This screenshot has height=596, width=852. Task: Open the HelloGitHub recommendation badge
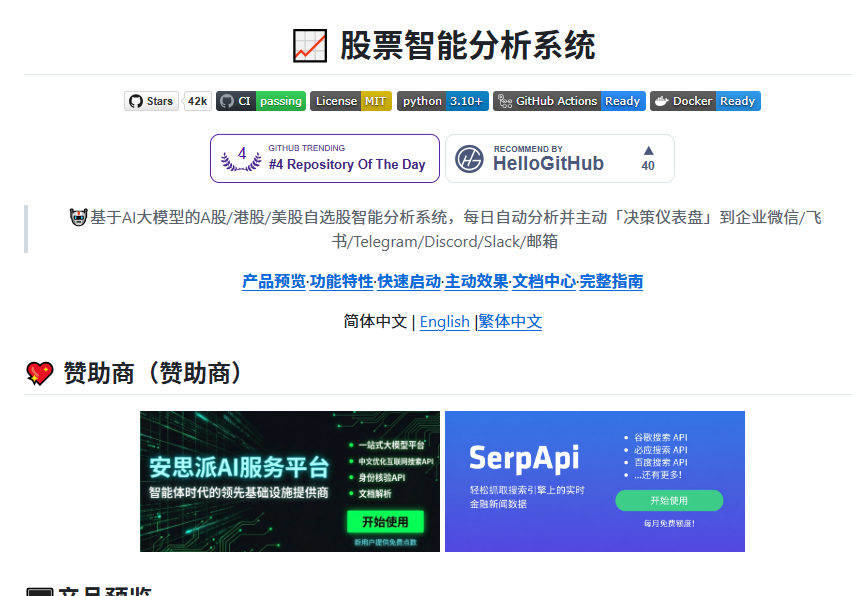pyautogui.click(x=560, y=159)
